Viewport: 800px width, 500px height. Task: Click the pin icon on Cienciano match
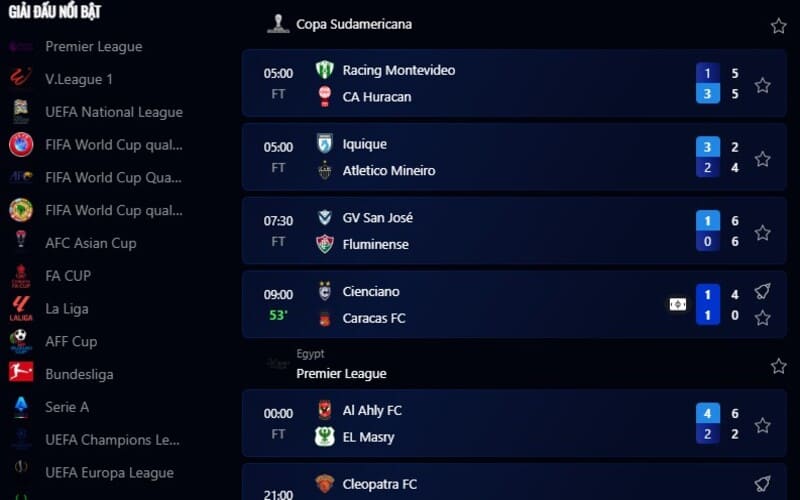click(x=762, y=291)
